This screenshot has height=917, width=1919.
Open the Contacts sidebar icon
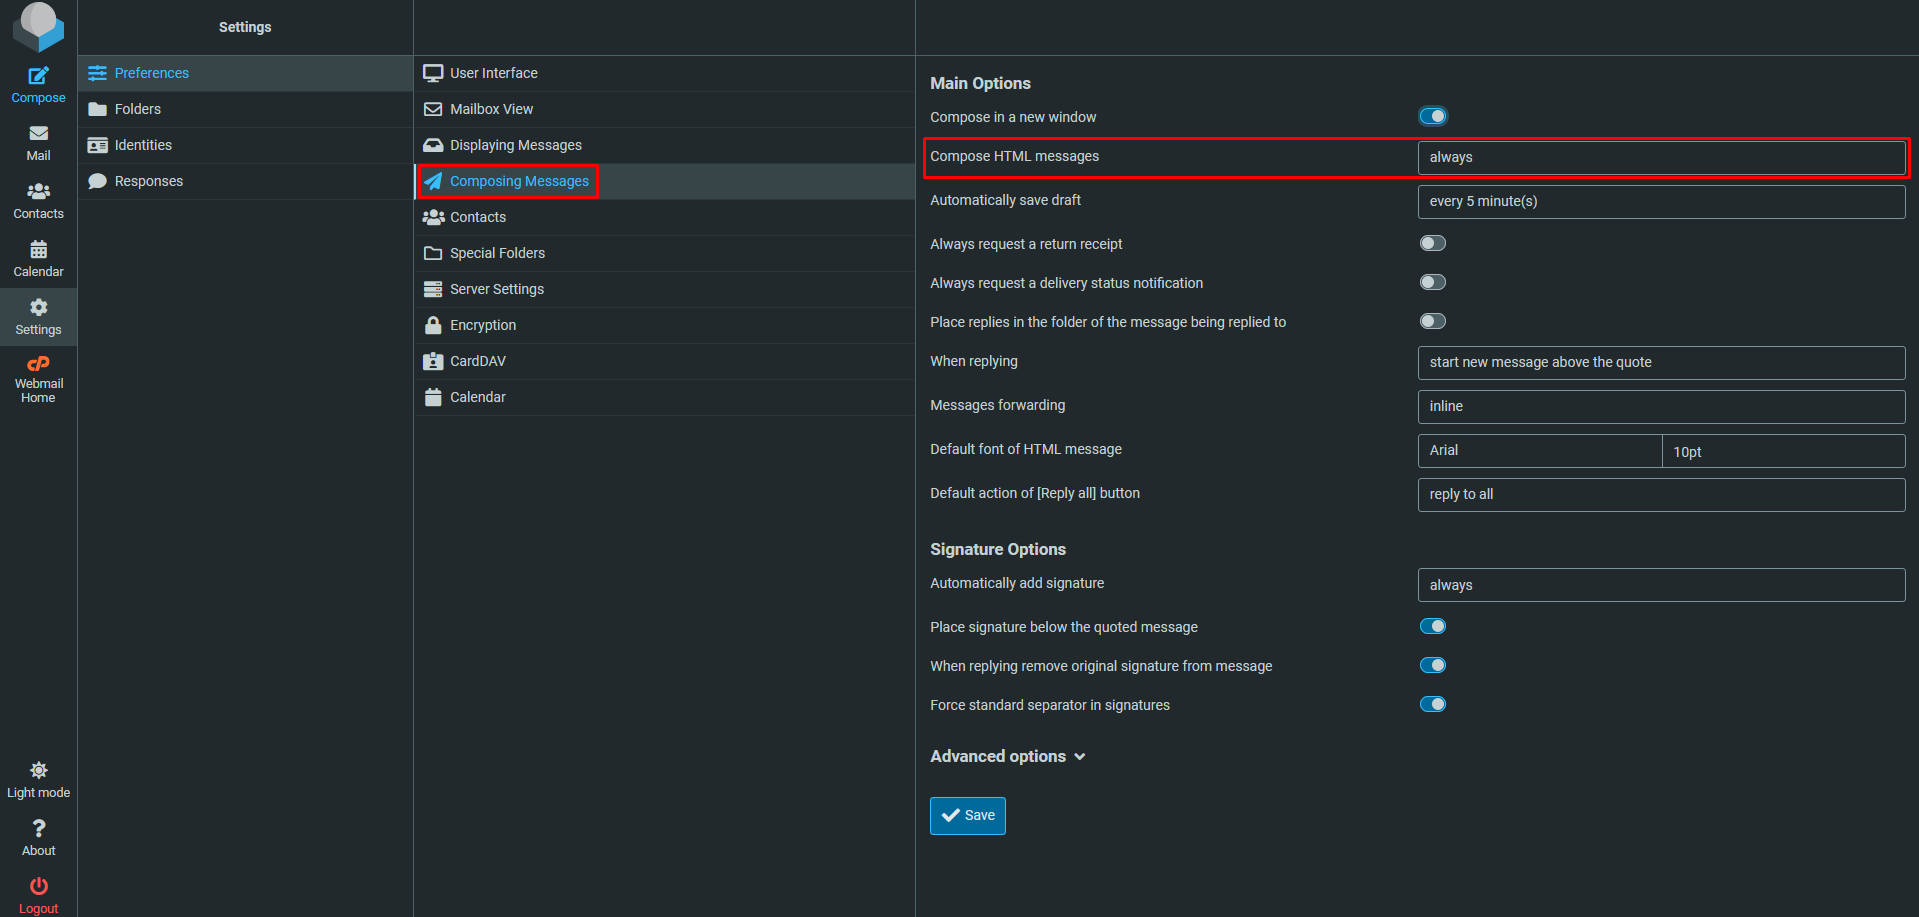point(38,192)
